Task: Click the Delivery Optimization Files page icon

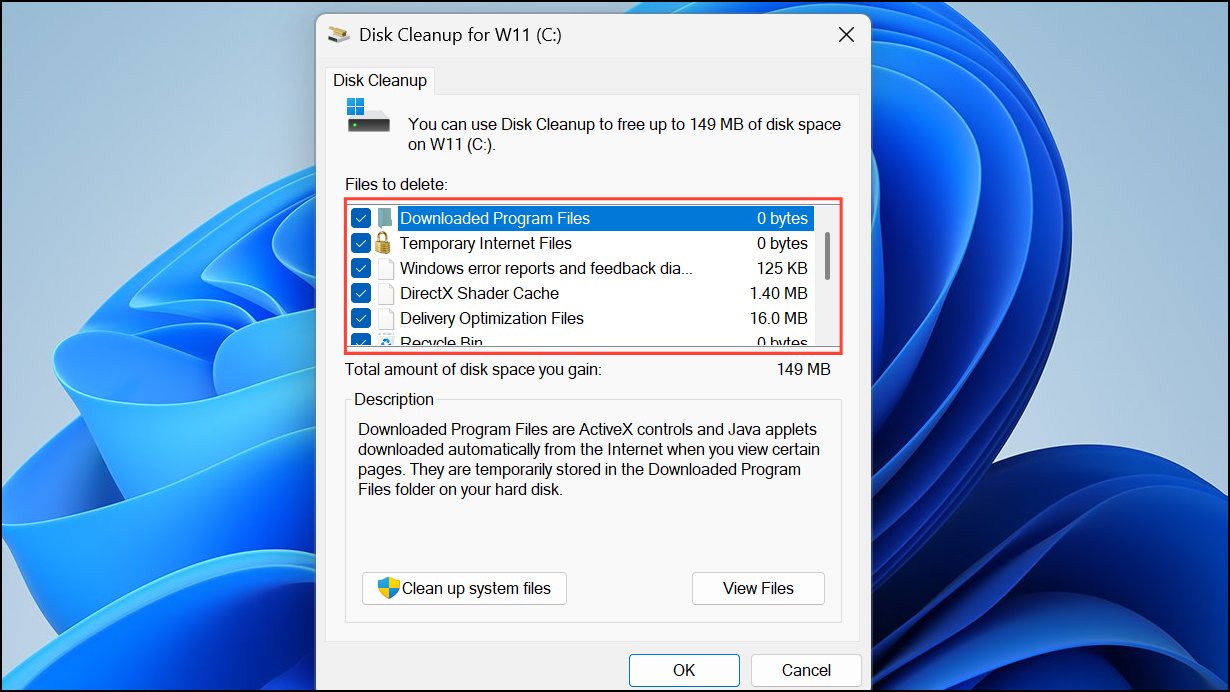Action: click(x=385, y=318)
